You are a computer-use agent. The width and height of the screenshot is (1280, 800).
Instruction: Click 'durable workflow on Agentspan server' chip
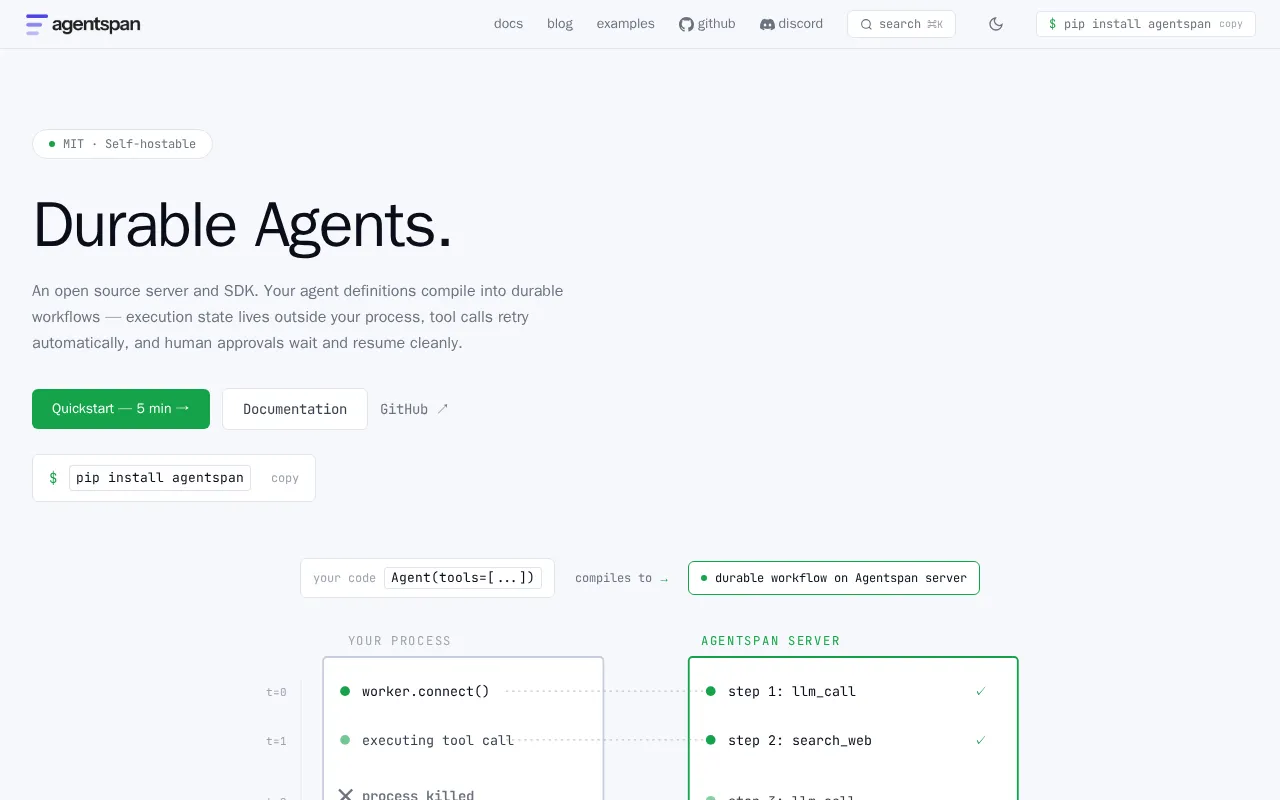point(834,578)
